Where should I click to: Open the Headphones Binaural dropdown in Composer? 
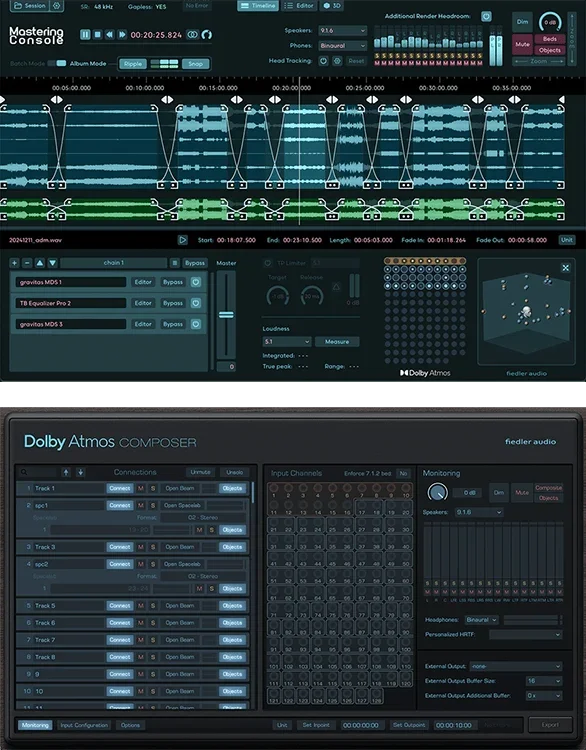click(x=481, y=620)
